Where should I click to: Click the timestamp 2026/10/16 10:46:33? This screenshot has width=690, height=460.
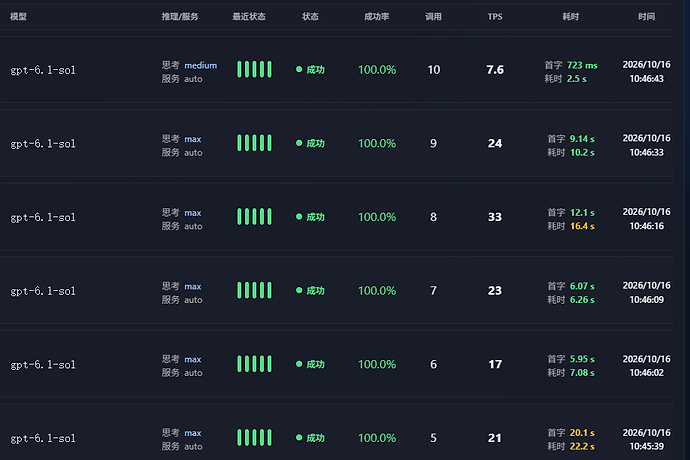pos(646,145)
